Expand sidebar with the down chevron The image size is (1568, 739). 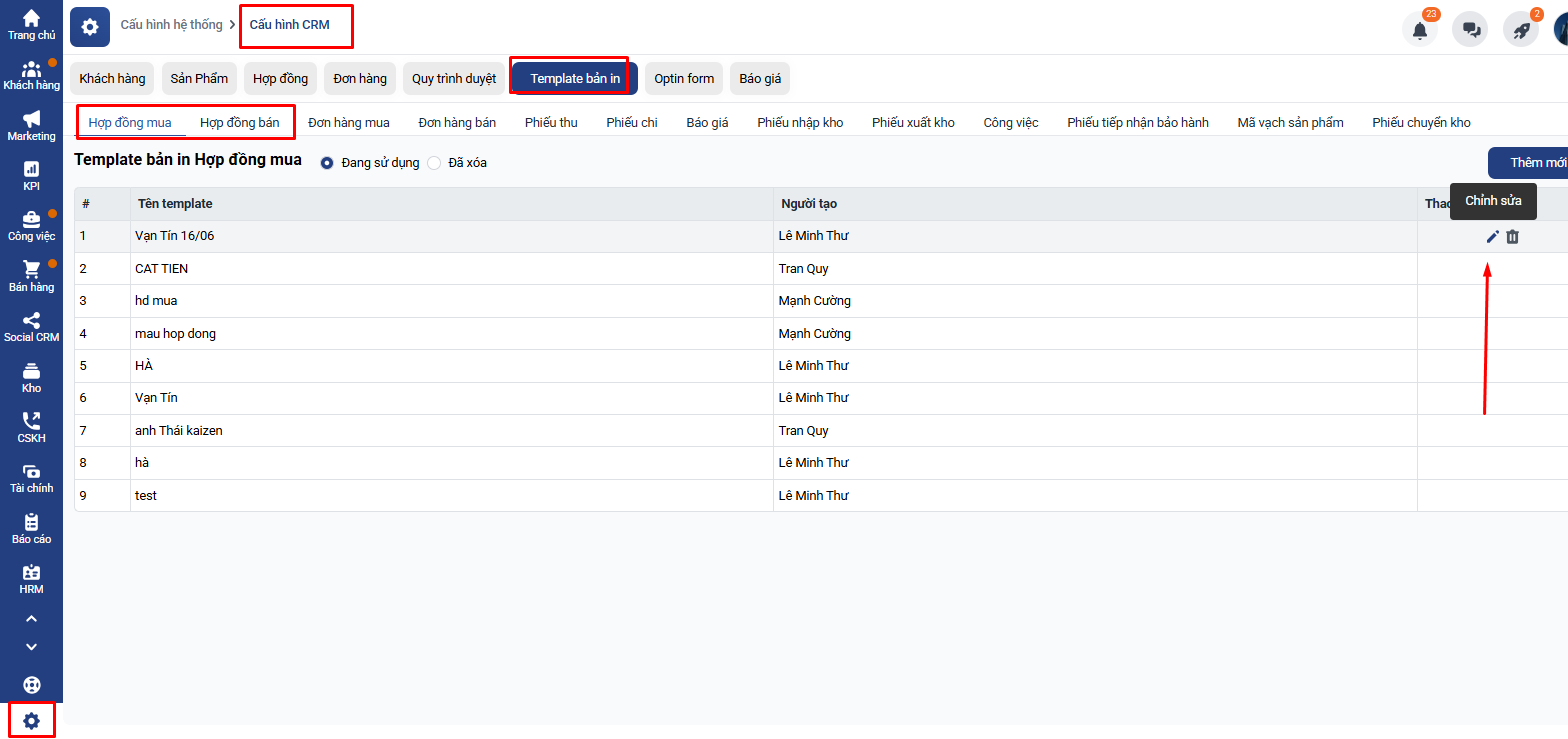(x=32, y=647)
